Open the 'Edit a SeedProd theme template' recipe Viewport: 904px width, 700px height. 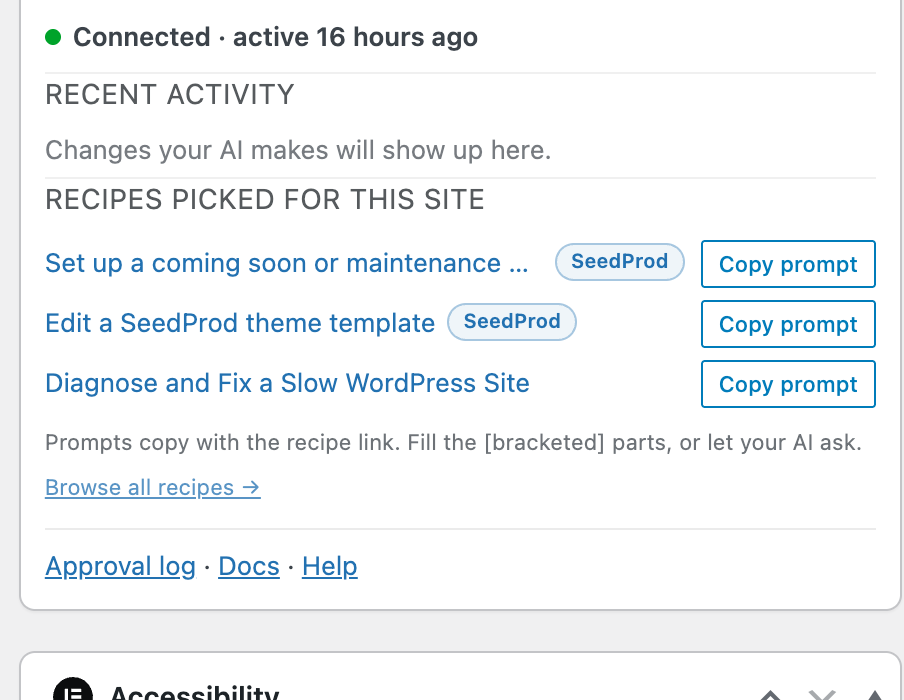(240, 323)
